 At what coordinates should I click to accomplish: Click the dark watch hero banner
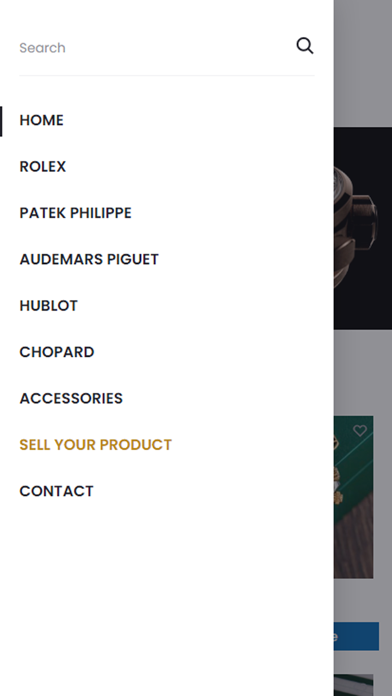363,228
